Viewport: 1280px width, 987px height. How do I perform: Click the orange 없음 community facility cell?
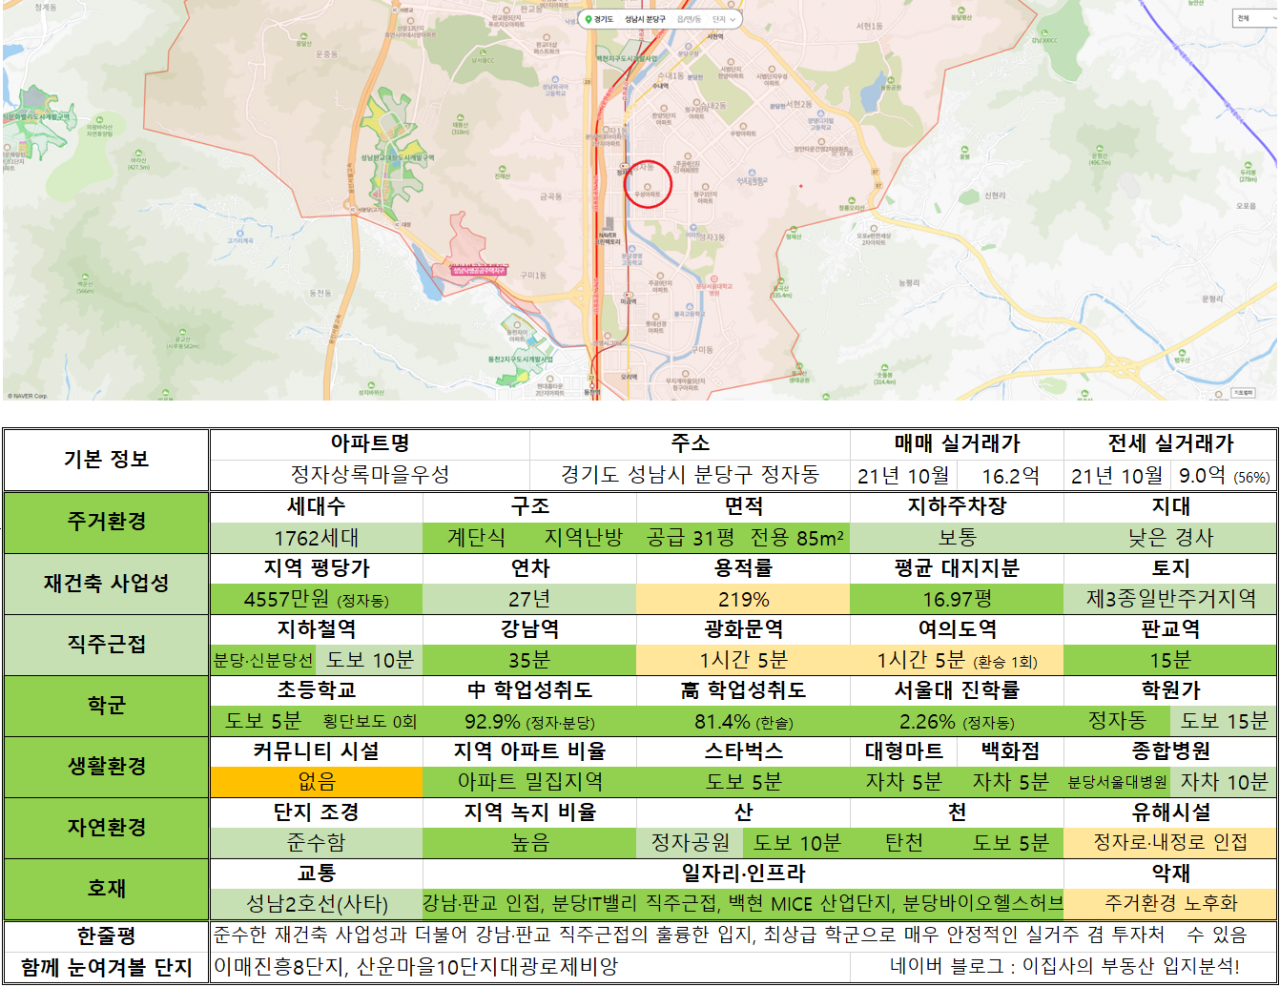coord(316,782)
